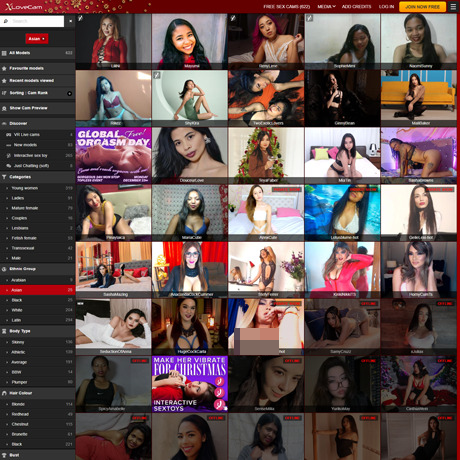Select VR Live cams filter

(x=37, y=135)
